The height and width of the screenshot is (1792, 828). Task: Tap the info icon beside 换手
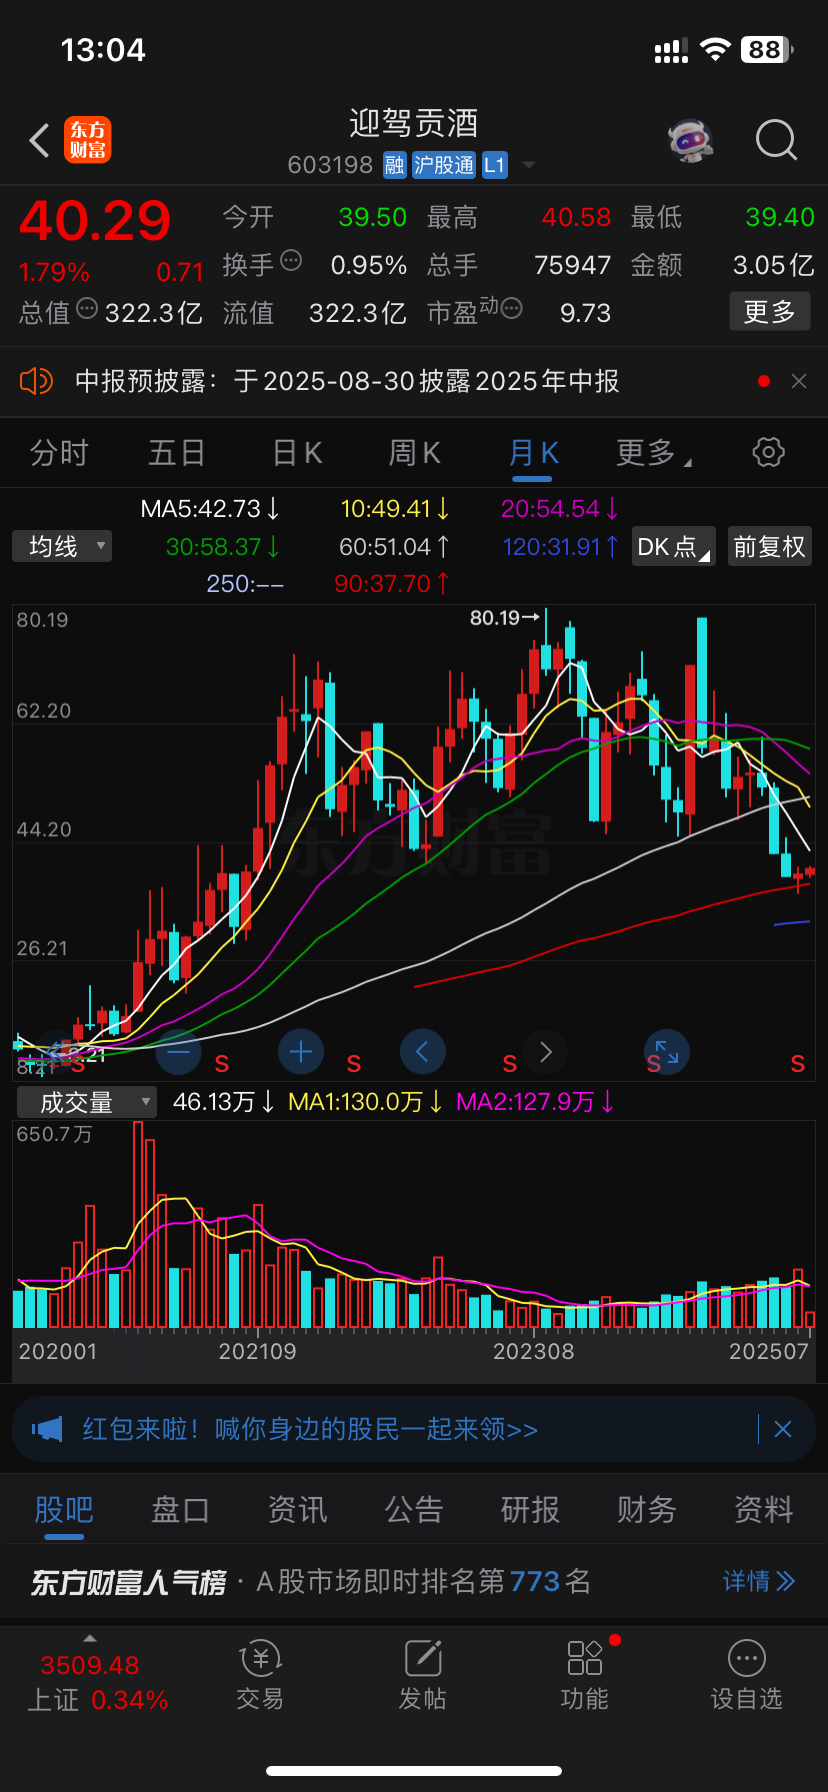coord(291,261)
